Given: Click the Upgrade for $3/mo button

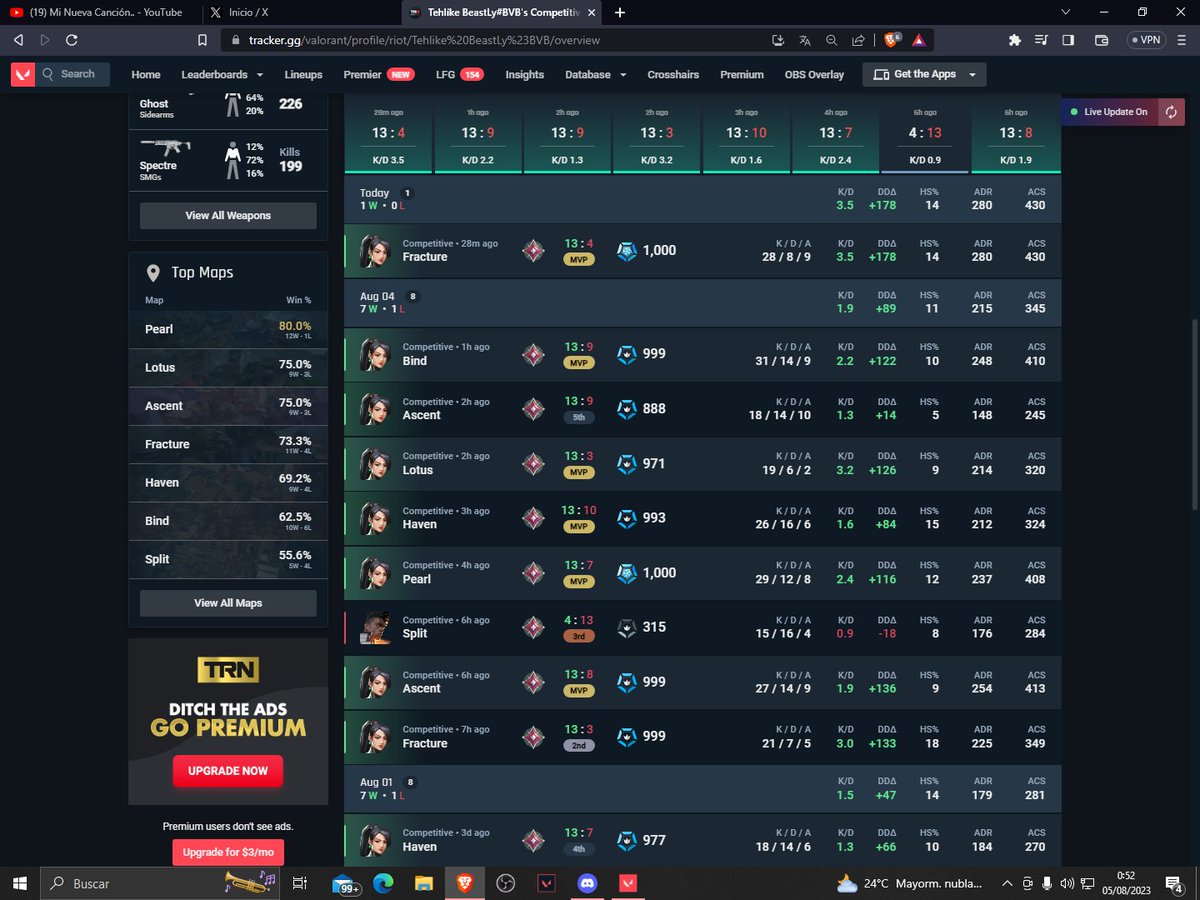Looking at the screenshot, I should point(228,852).
